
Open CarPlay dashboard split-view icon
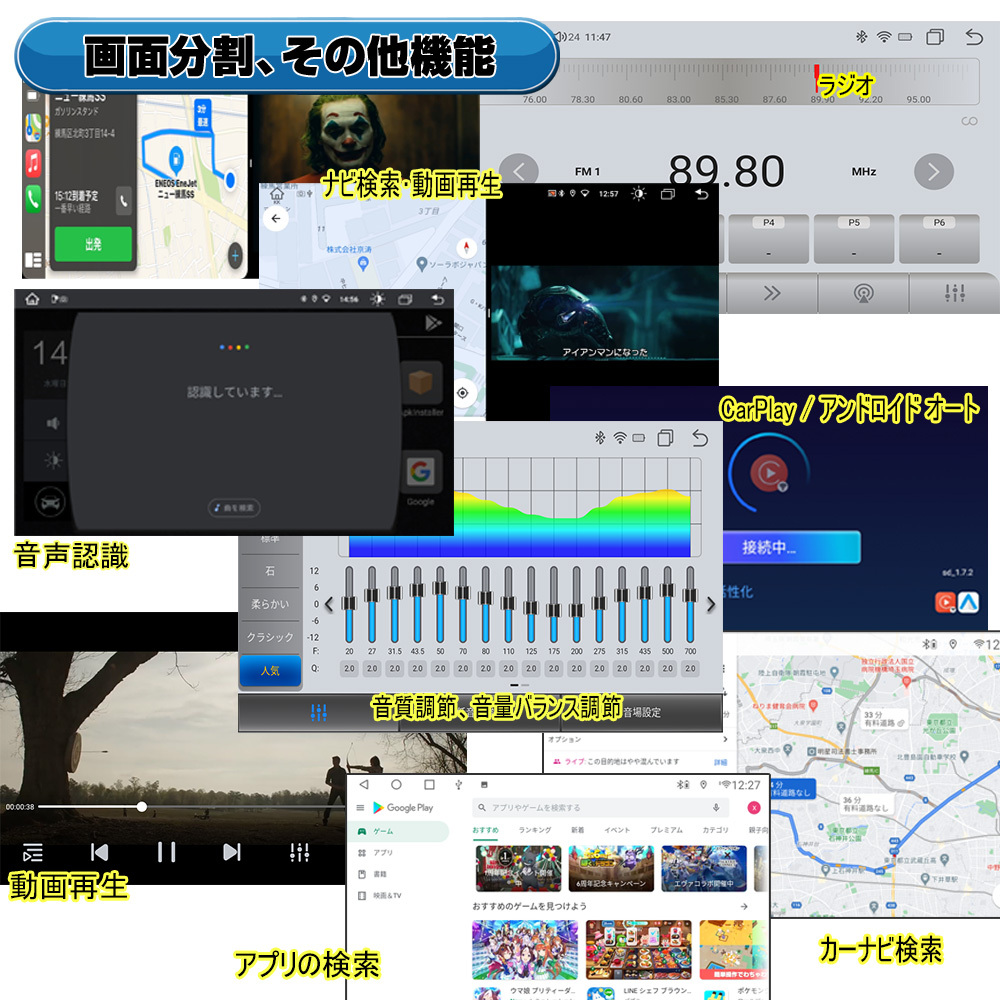click(33, 260)
